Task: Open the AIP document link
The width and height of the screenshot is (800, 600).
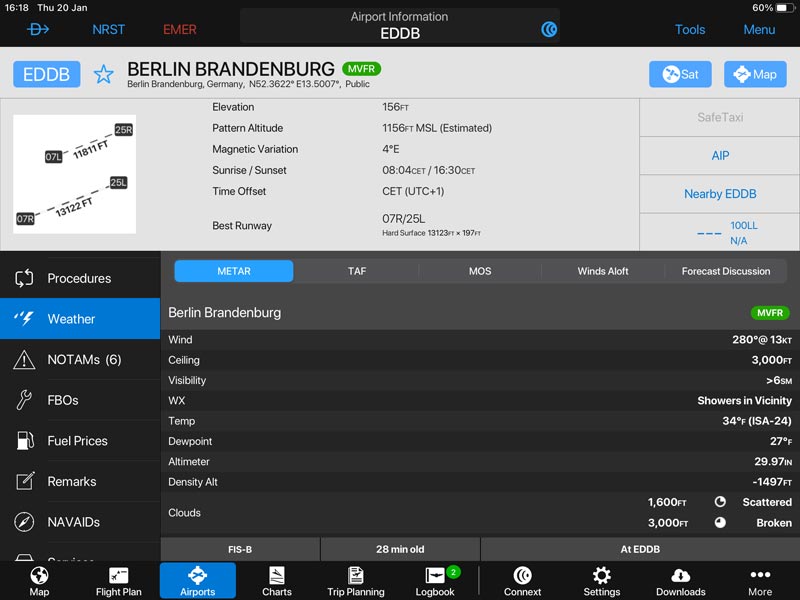Action: coord(720,156)
